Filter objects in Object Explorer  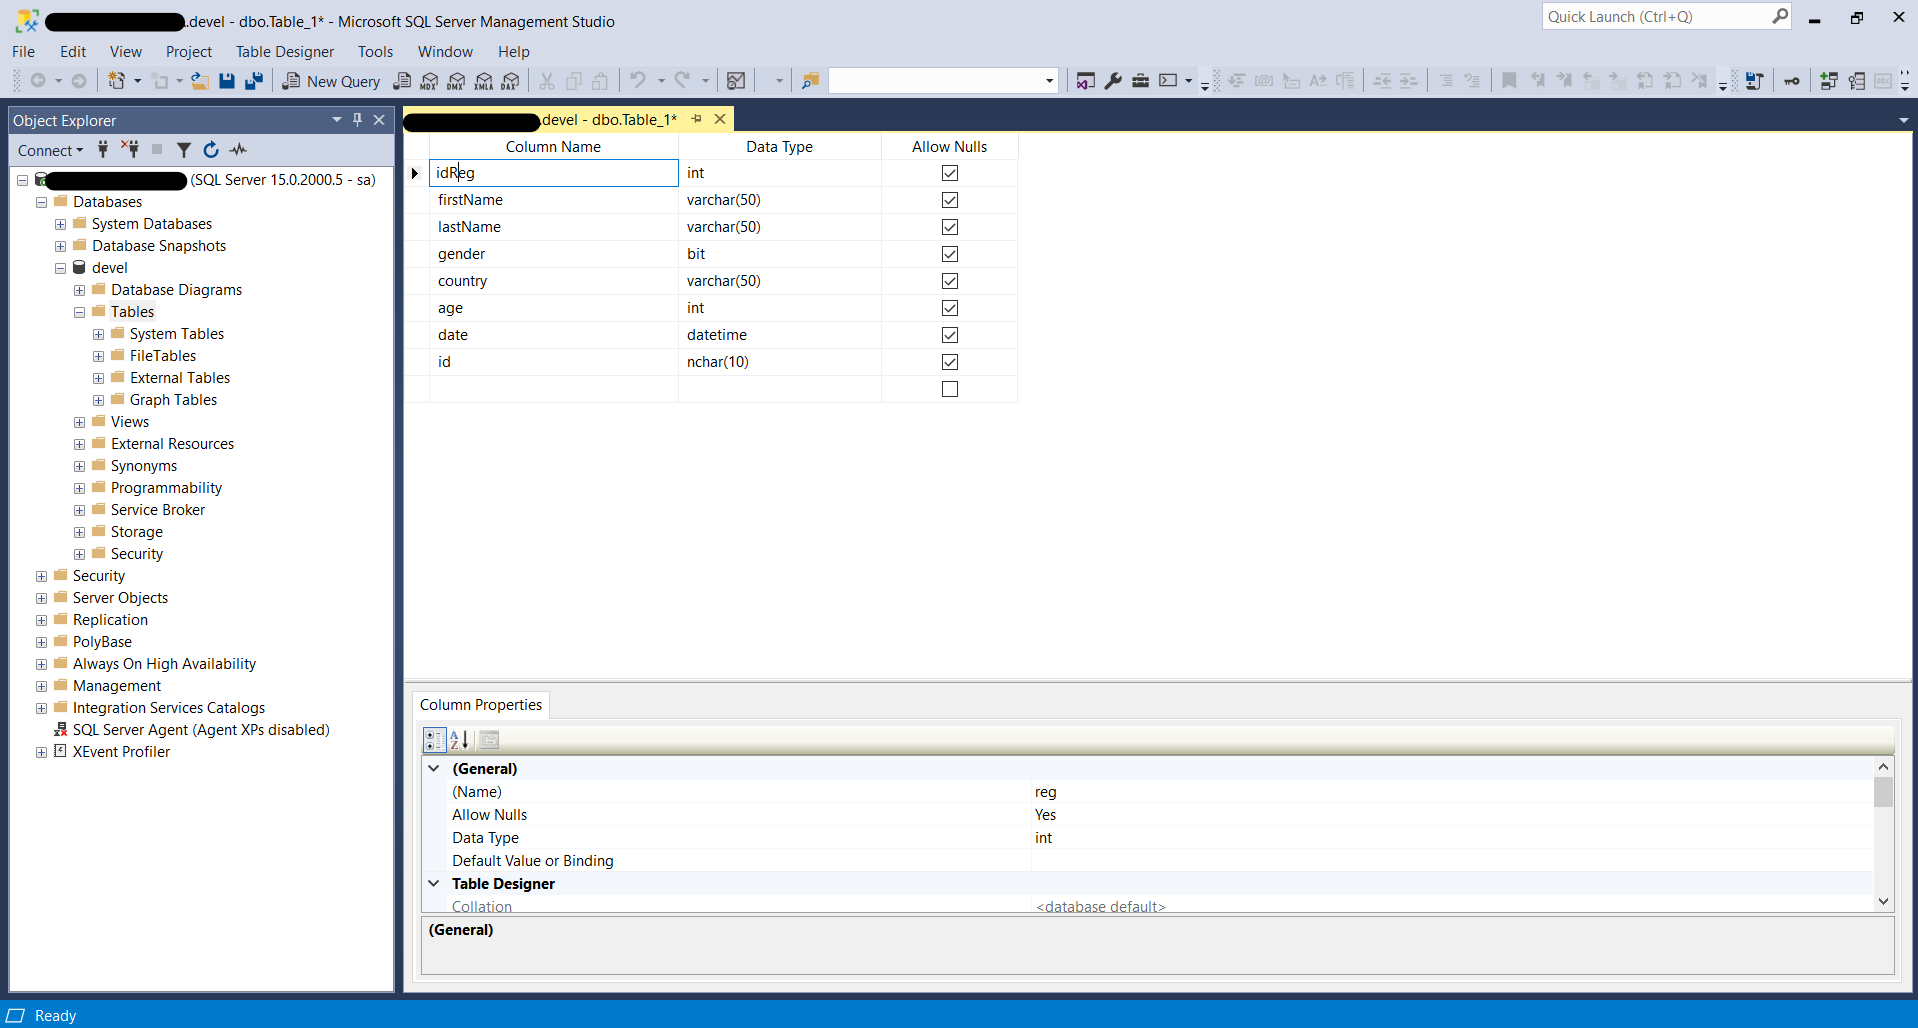pyautogui.click(x=184, y=150)
